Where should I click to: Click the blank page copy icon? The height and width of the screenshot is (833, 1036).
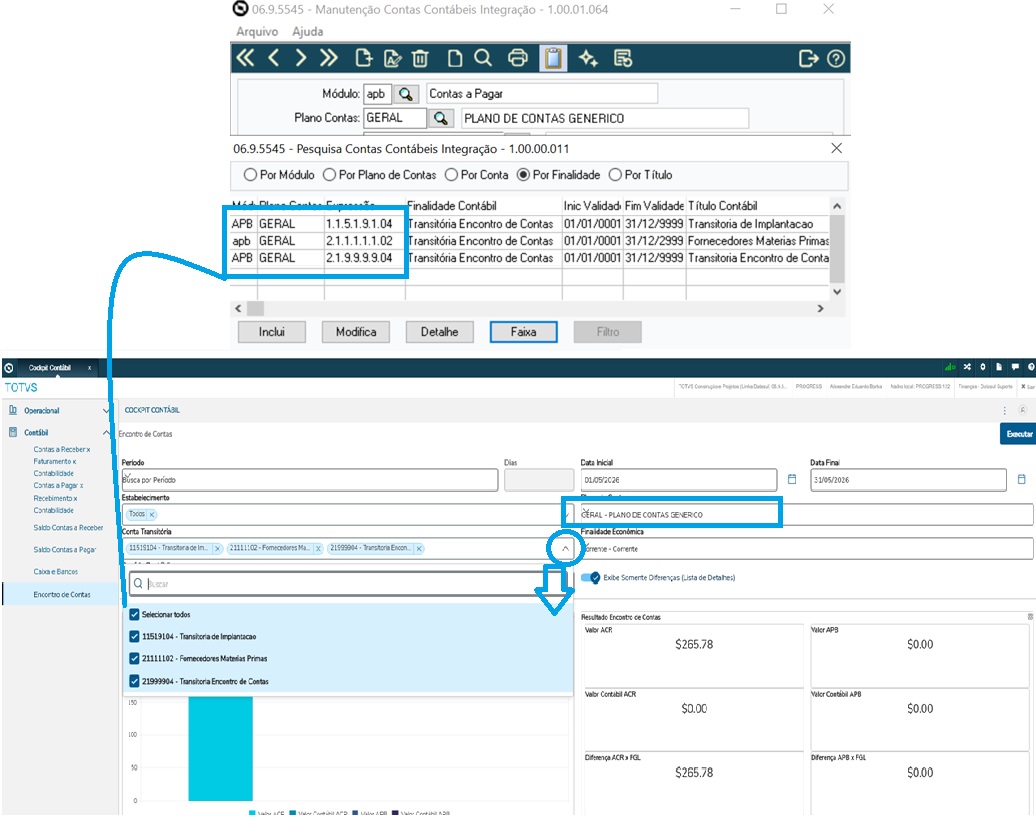tap(455, 58)
